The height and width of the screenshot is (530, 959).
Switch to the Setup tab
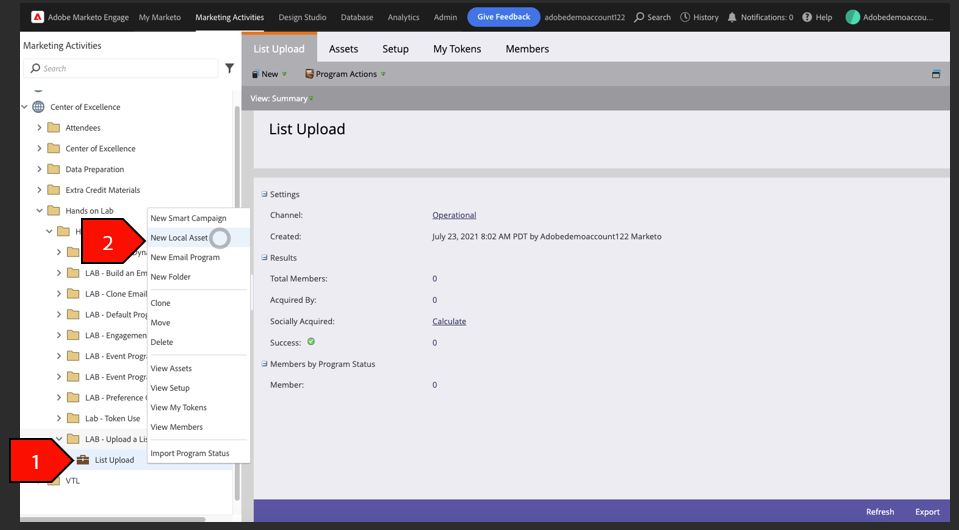point(395,49)
